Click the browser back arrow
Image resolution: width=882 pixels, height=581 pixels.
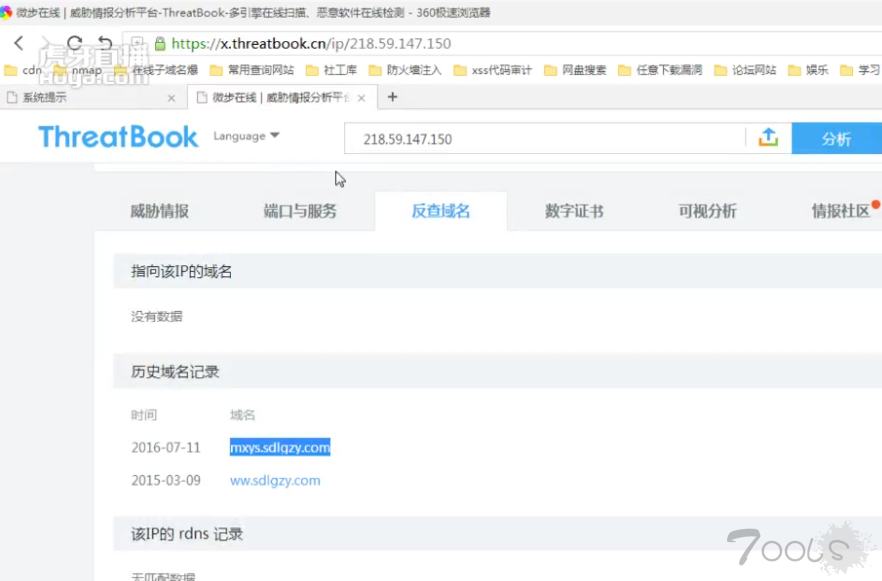[19, 43]
